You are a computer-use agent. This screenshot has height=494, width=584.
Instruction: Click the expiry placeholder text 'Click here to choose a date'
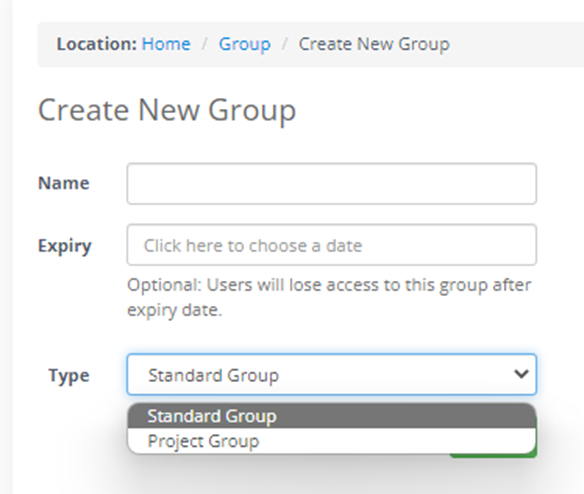[253, 246]
